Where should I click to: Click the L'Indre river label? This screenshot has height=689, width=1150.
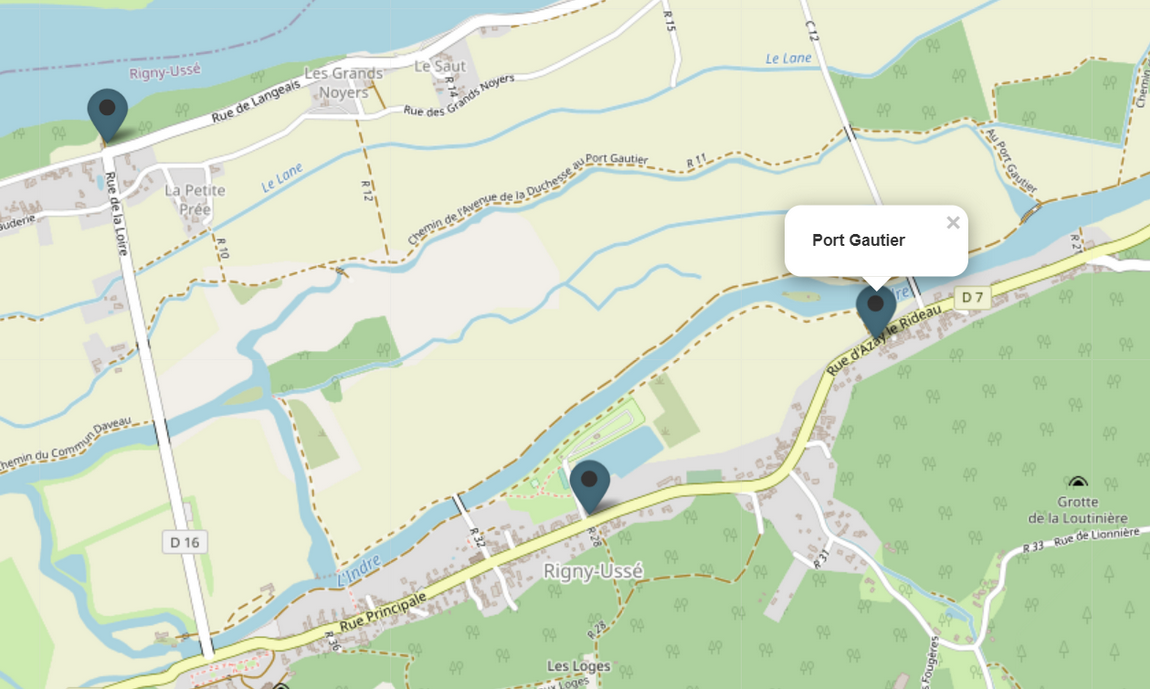[x=359, y=570]
